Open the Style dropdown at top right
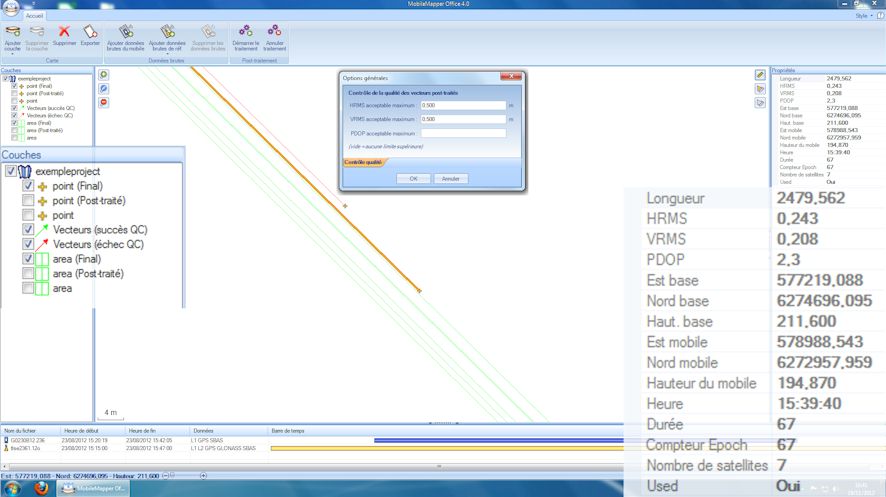The height and width of the screenshot is (497, 886). tap(864, 16)
